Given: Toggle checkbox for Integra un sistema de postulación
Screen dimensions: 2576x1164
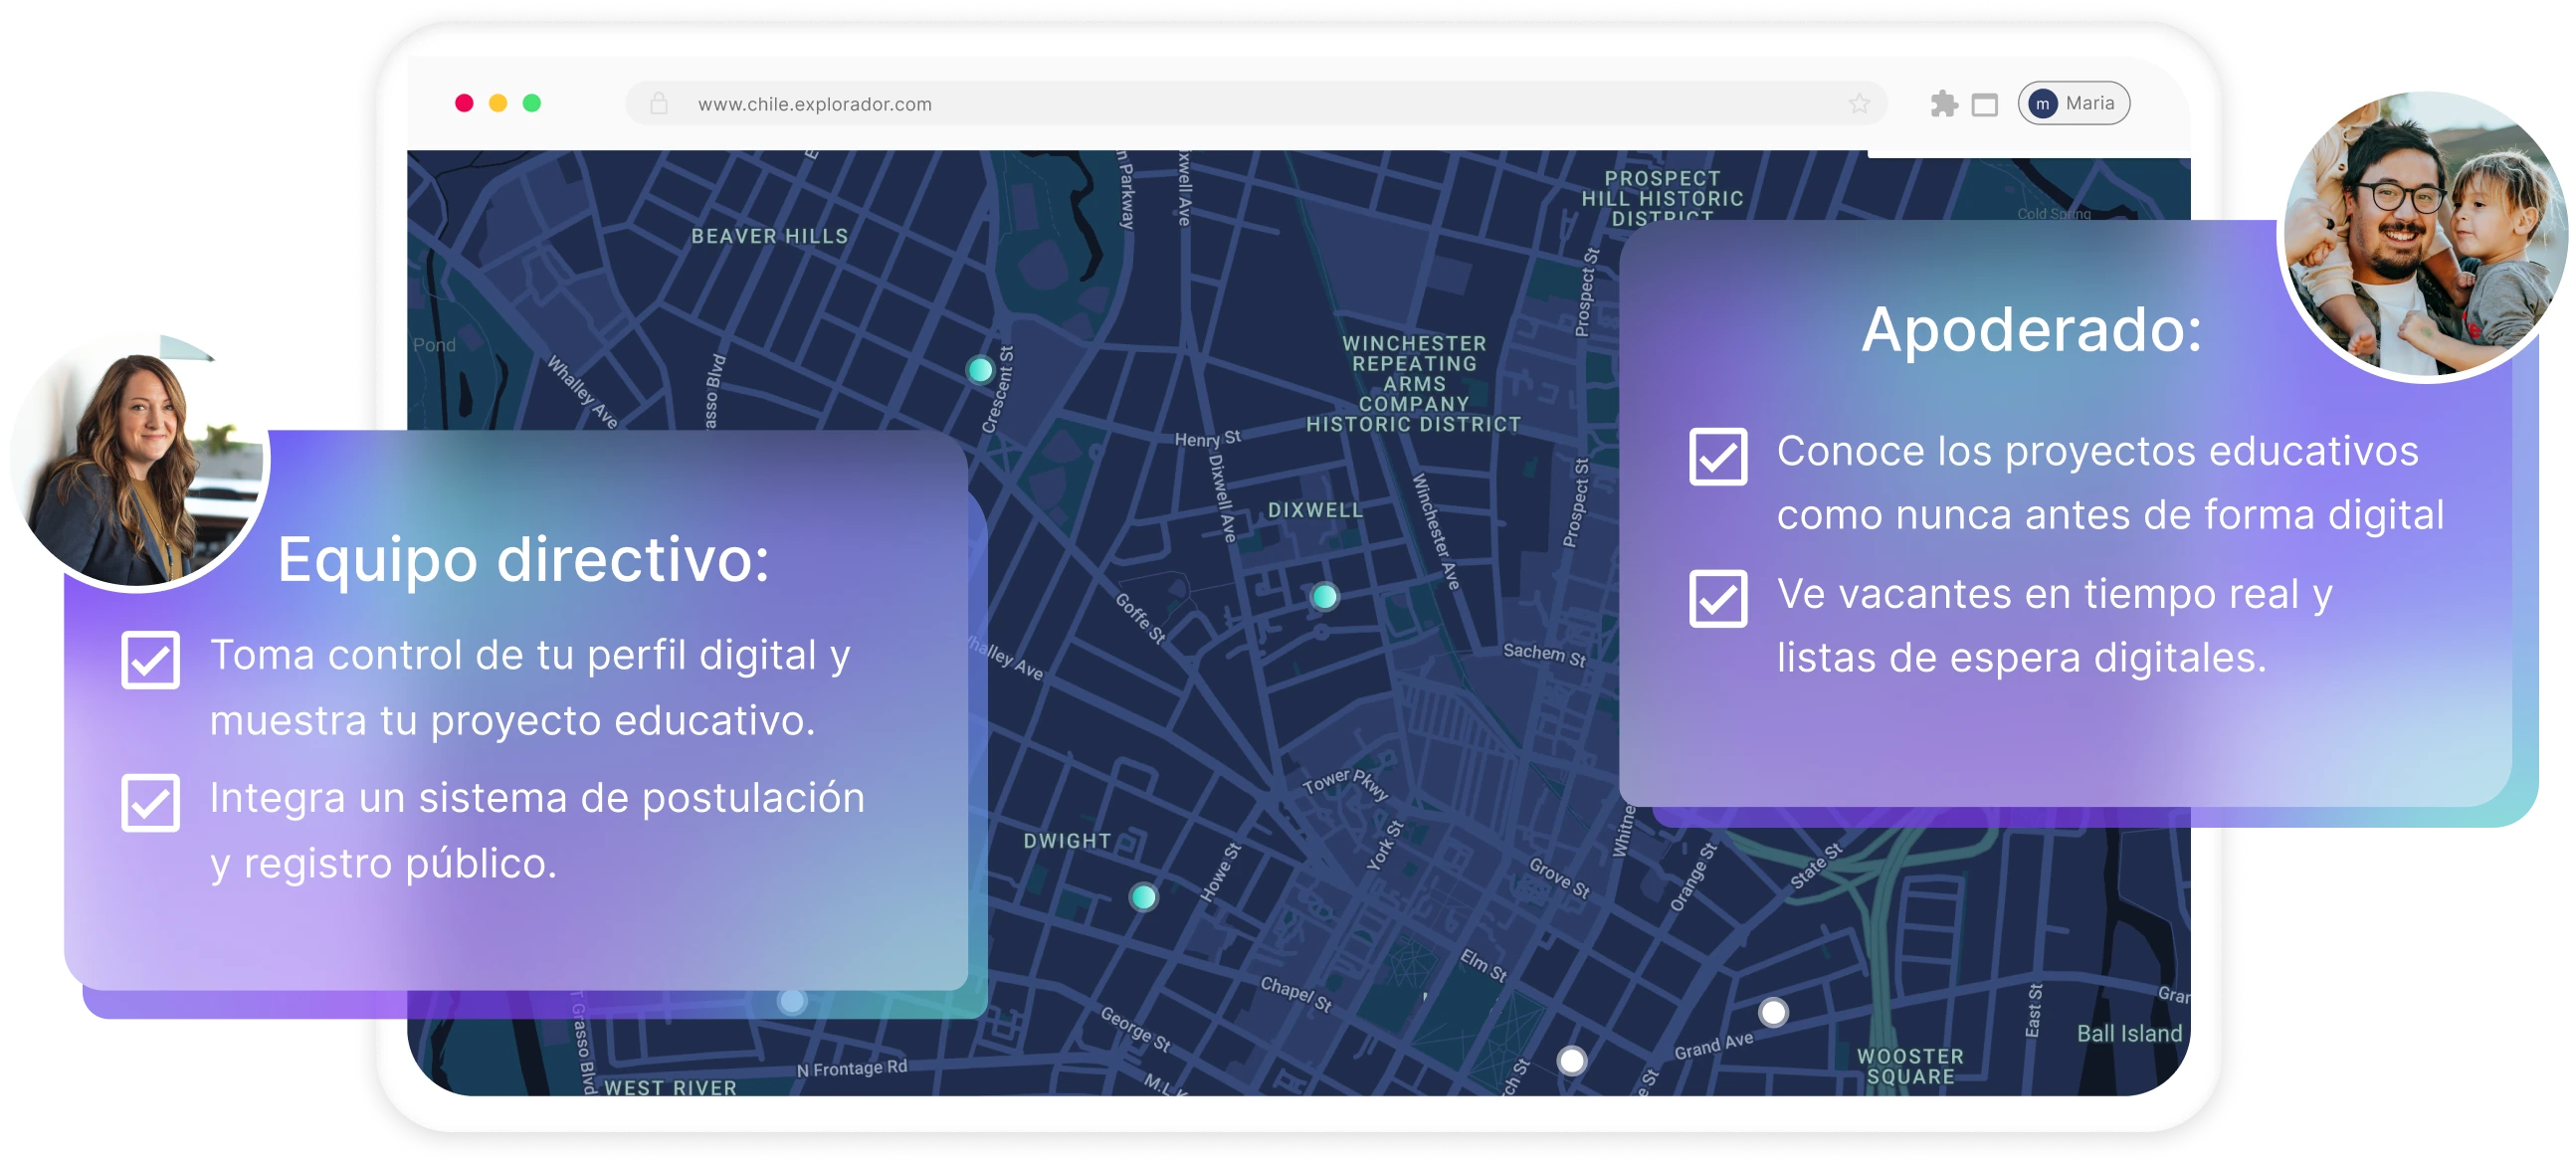Looking at the screenshot, I should (x=151, y=803).
